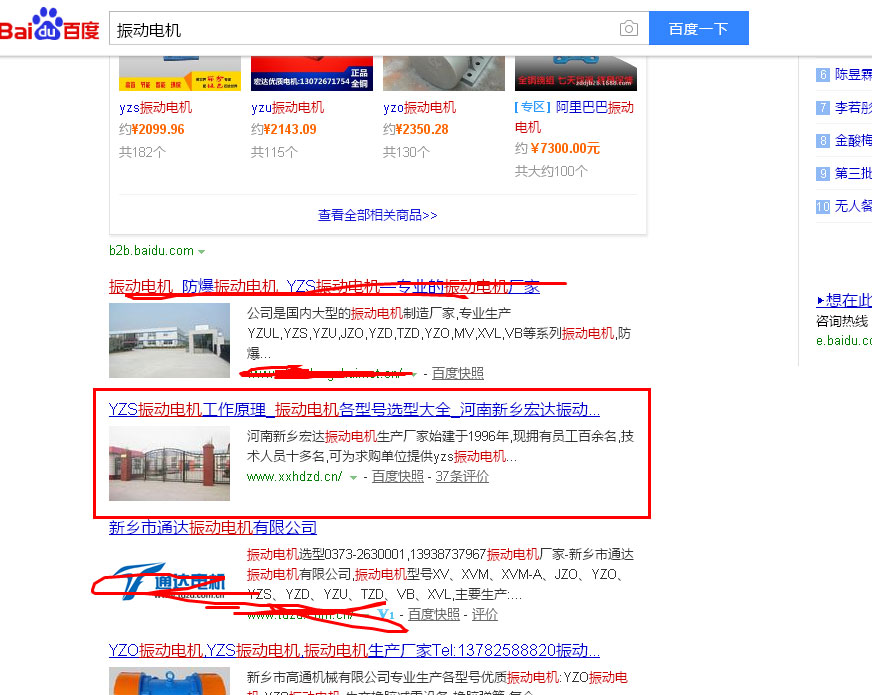Image resolution: width=872 pixels, height=695 pixels.
Task: Open 查看全部相关商品 link
Action: [x=377, y=215]
